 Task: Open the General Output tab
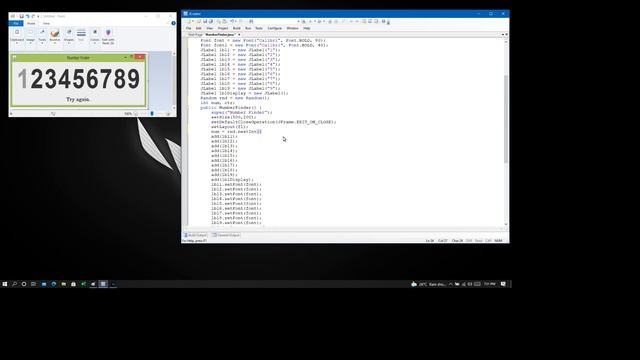(x=226, y=235)
